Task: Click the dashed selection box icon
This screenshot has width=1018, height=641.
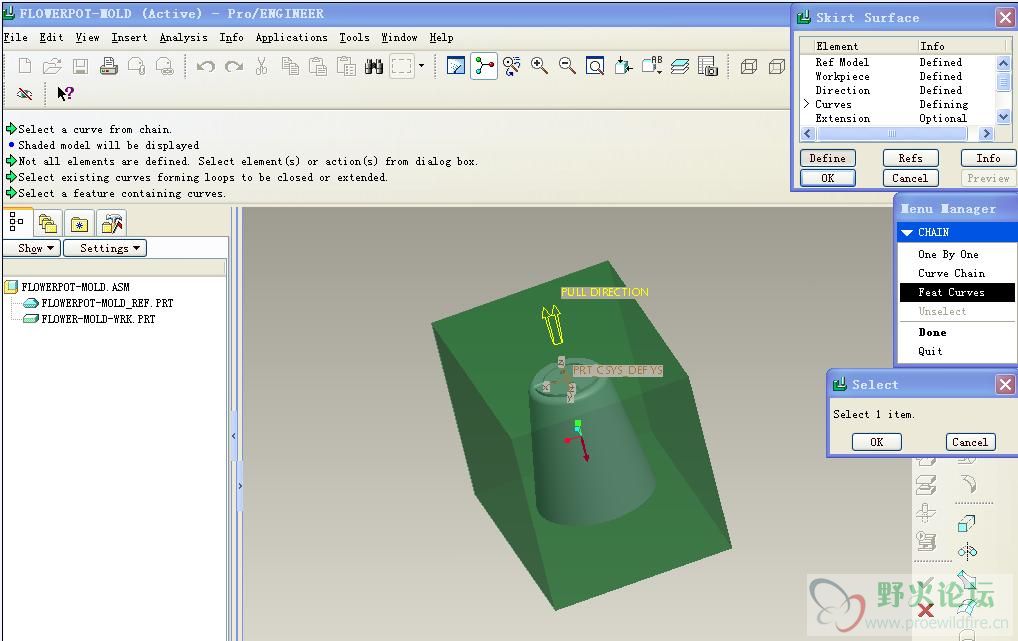Action: 402,66
